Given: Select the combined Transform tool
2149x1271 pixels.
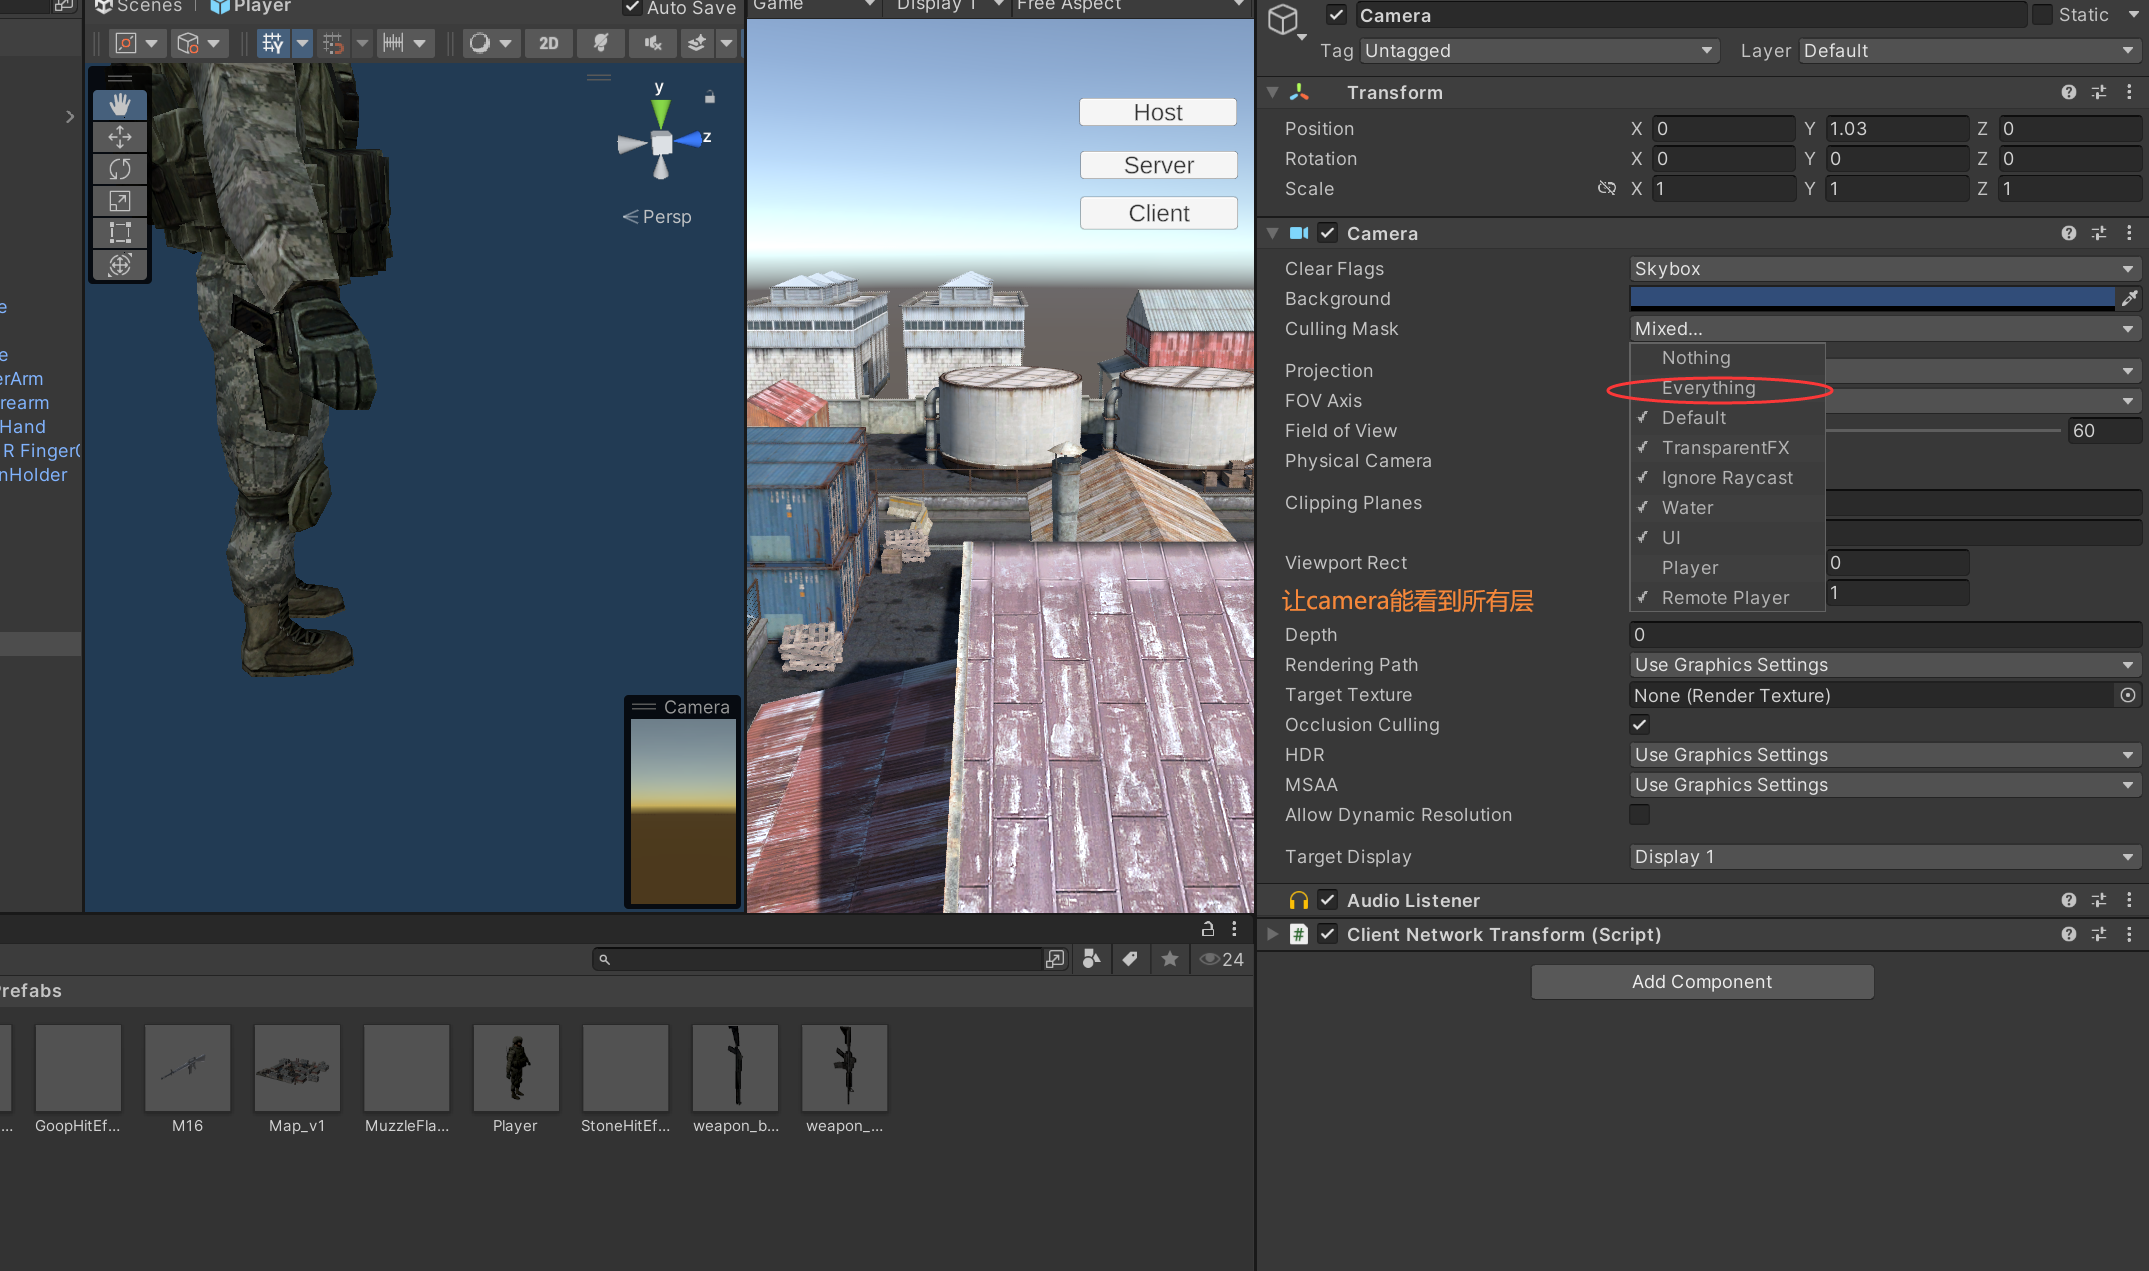Looking at the screenshot, I should tap(120, 265).
